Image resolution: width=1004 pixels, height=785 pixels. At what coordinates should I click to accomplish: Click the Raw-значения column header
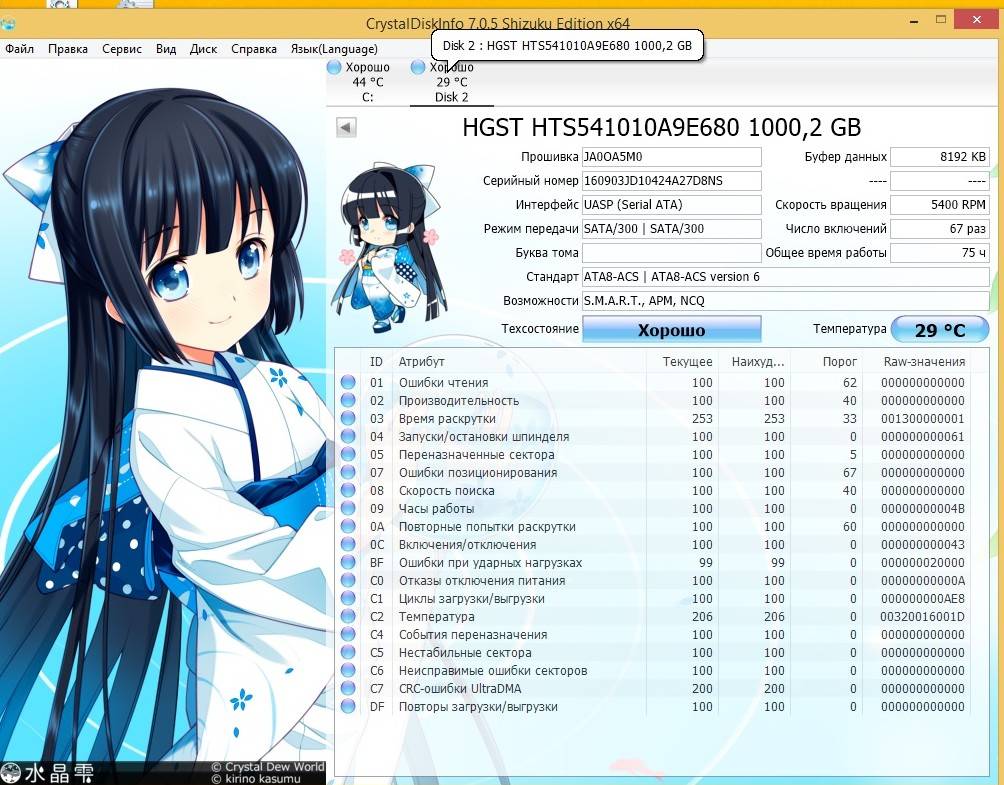click(x=924, y=362)
